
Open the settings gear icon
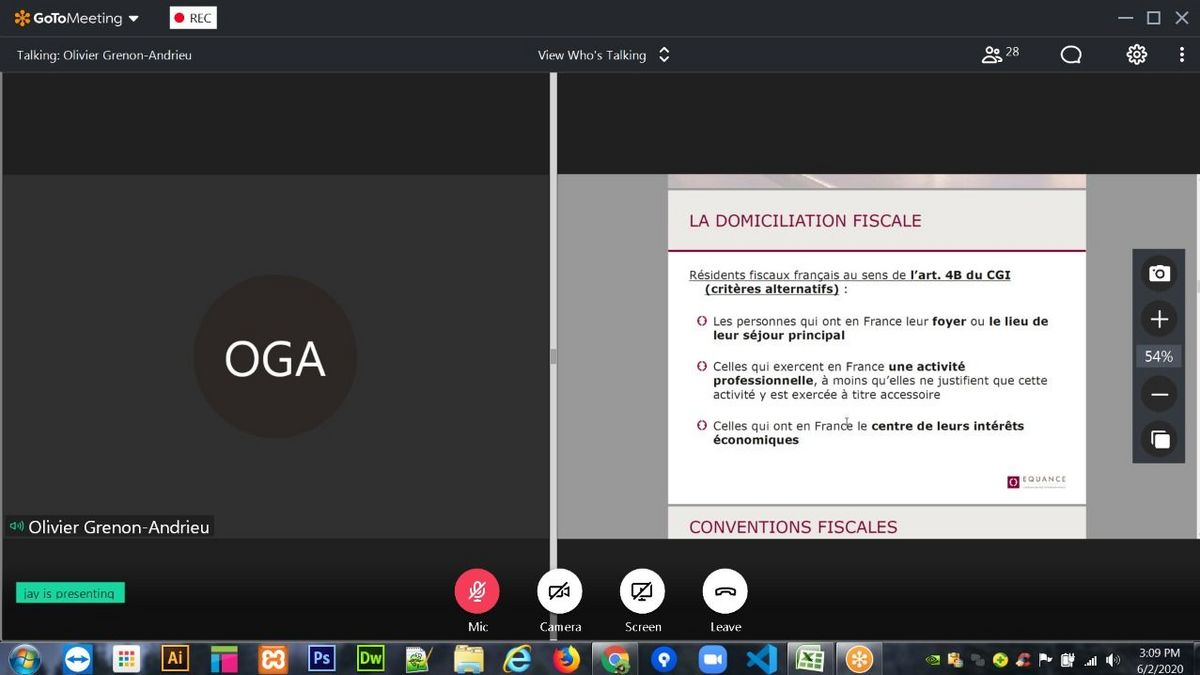(1137, 55)
